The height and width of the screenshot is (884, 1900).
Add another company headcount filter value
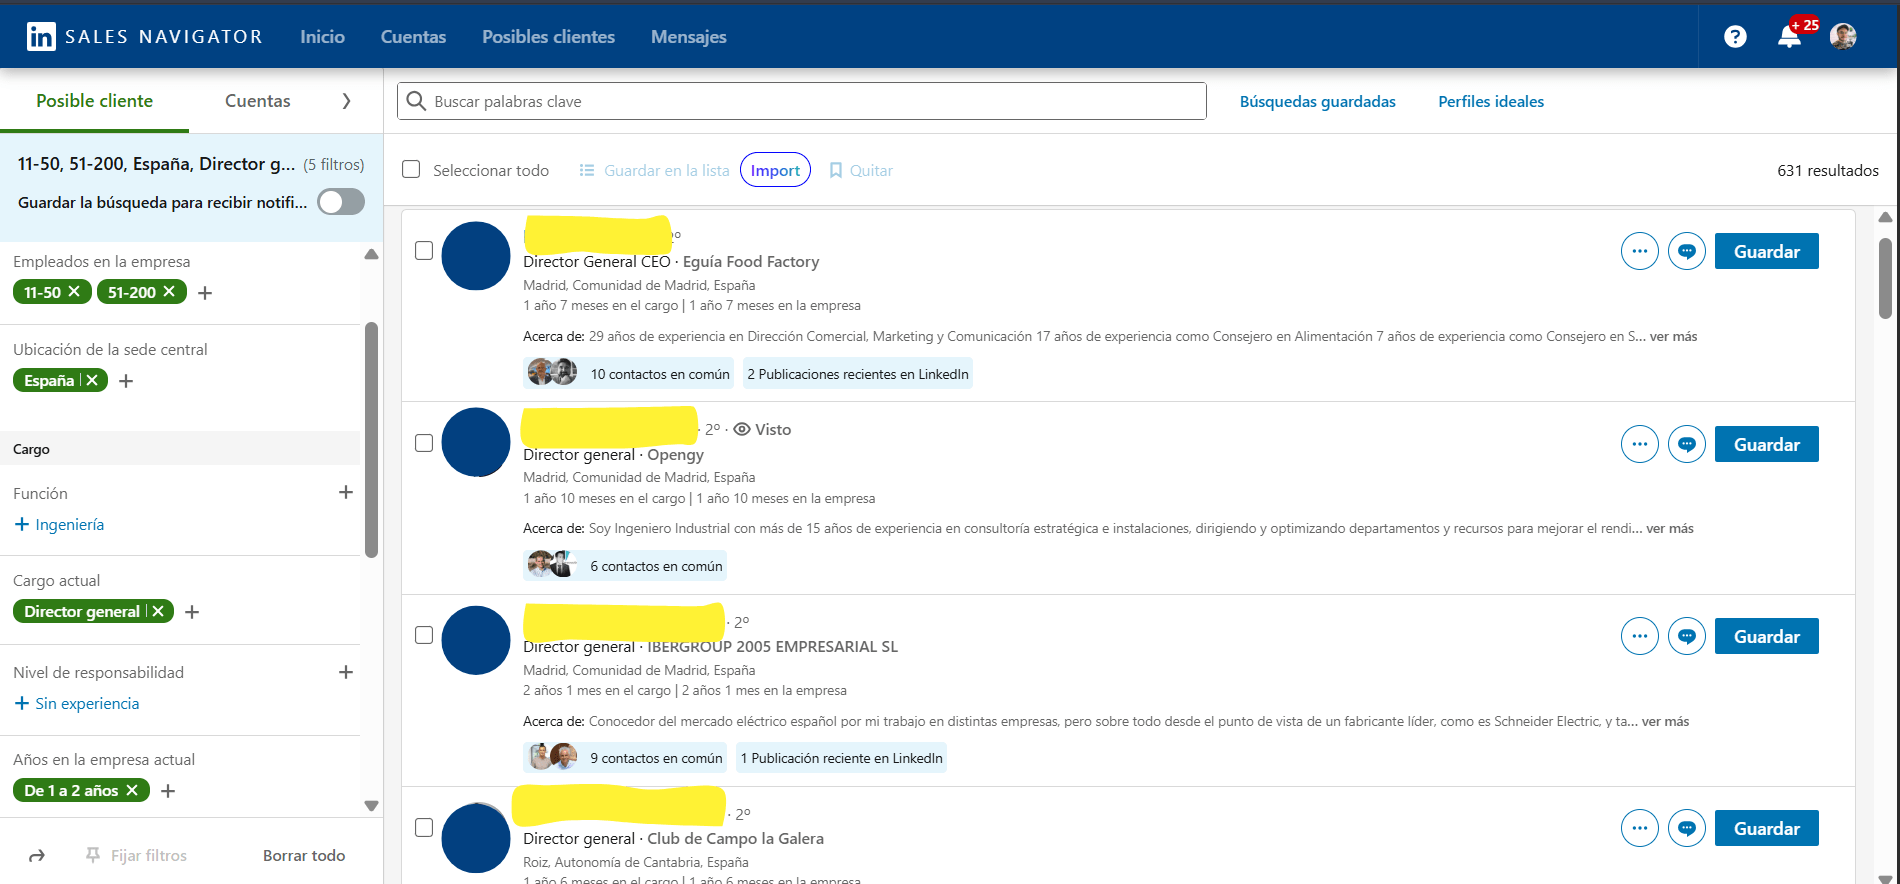pos(205,293)
